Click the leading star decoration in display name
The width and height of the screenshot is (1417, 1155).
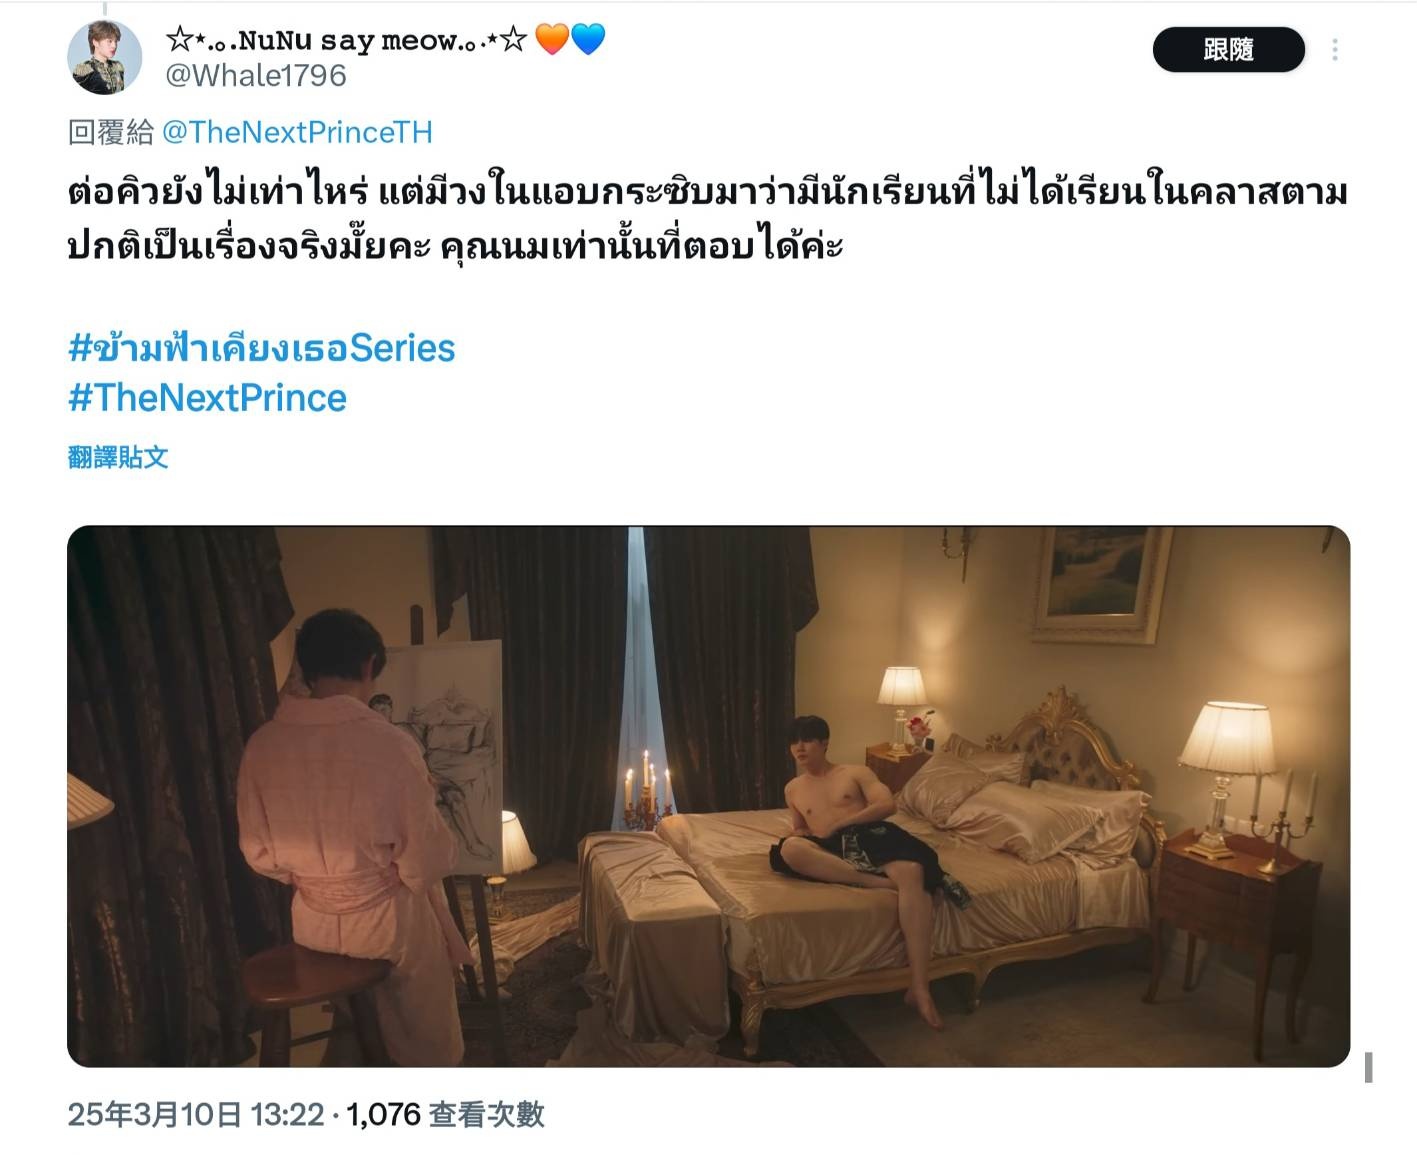point(180,39)
